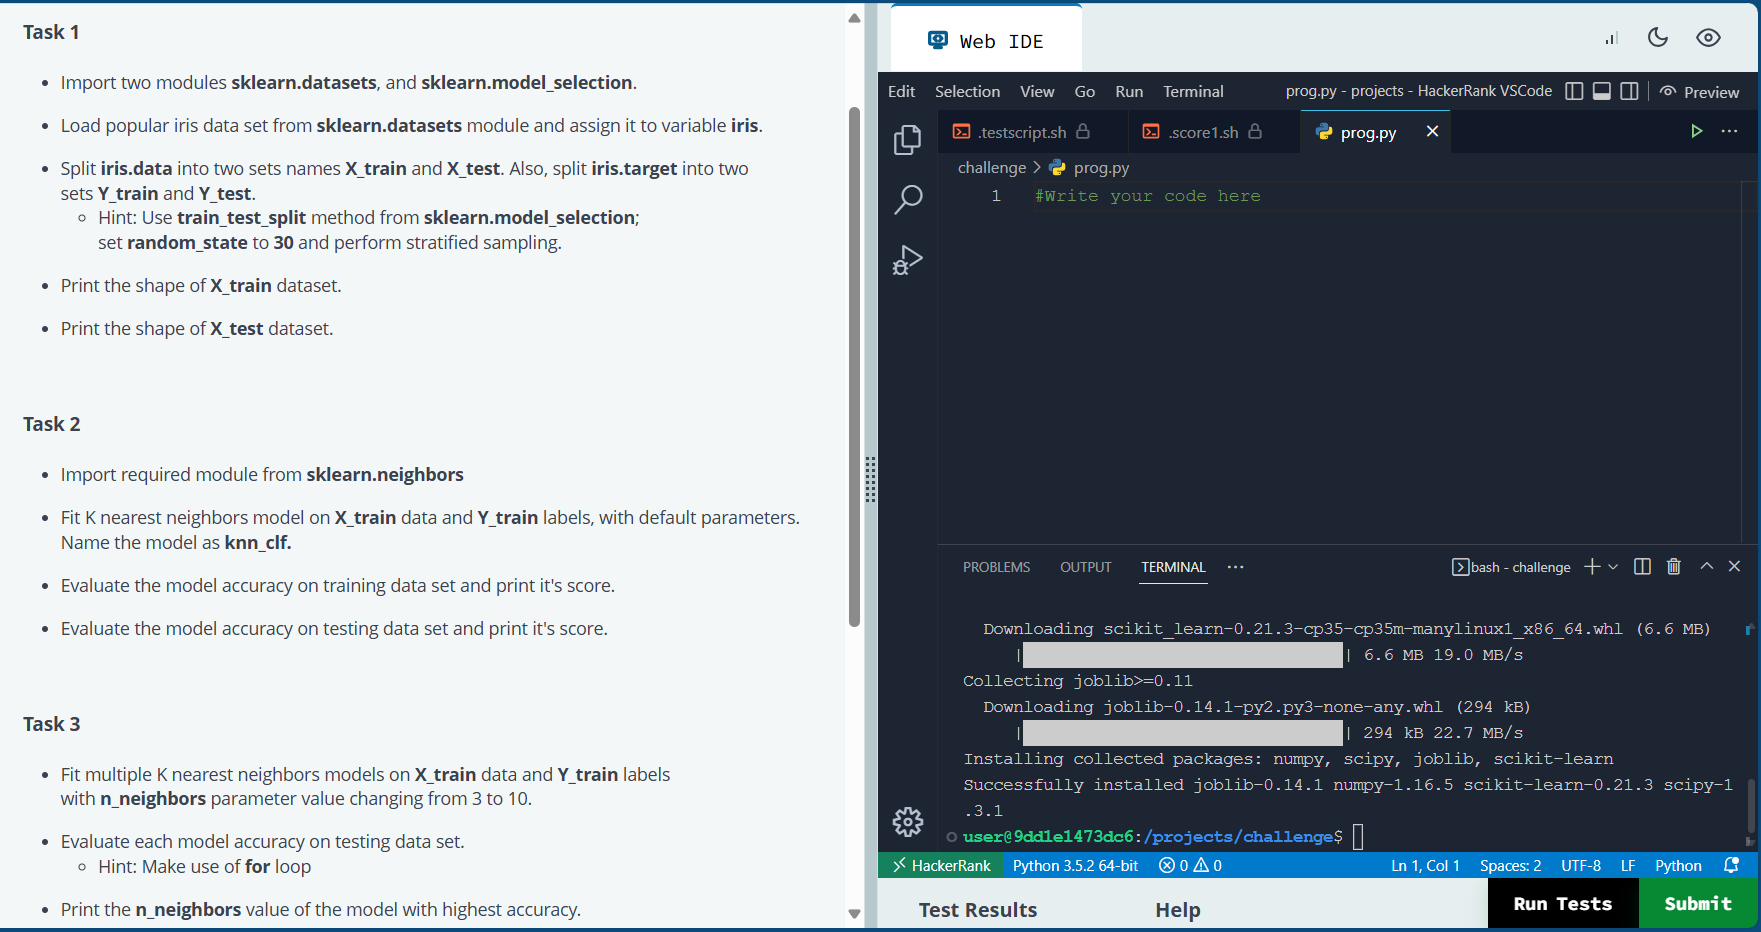The height and width of the screenshot is (932, 1761).
Task: Open the Selection menu
Action: coord(967,91)
